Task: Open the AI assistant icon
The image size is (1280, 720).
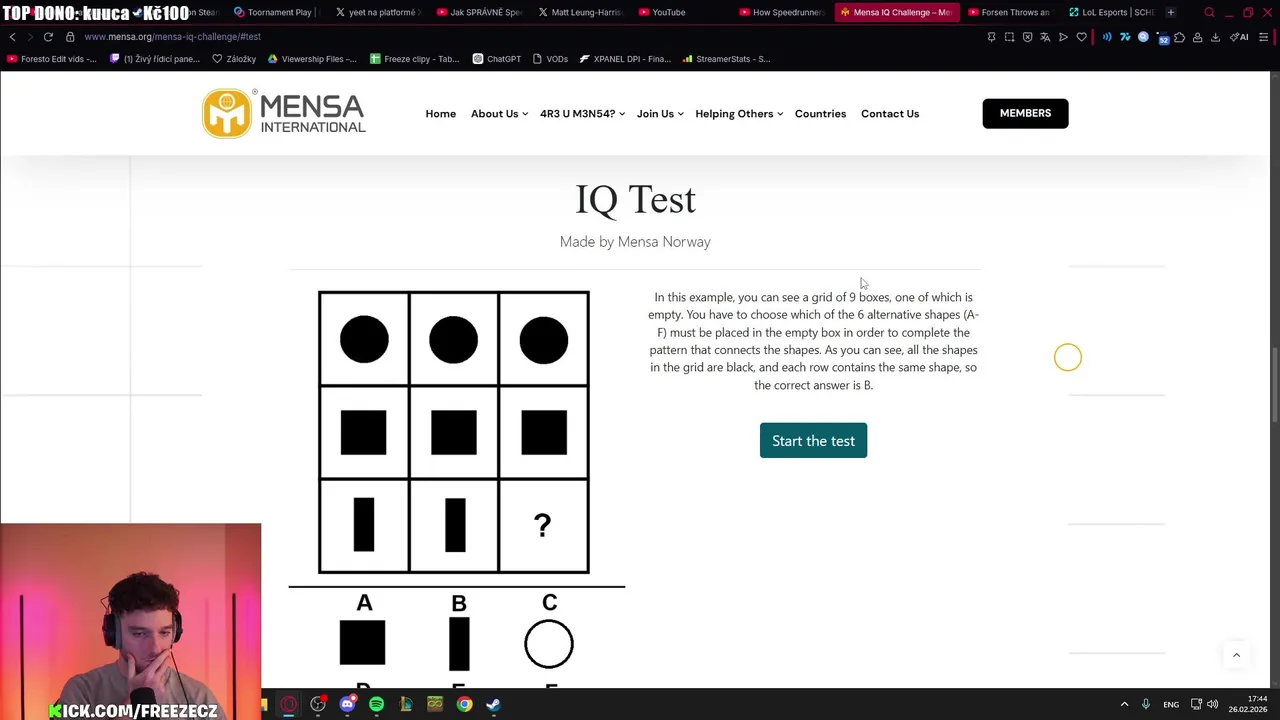Action: click(x=1238, y=37)
